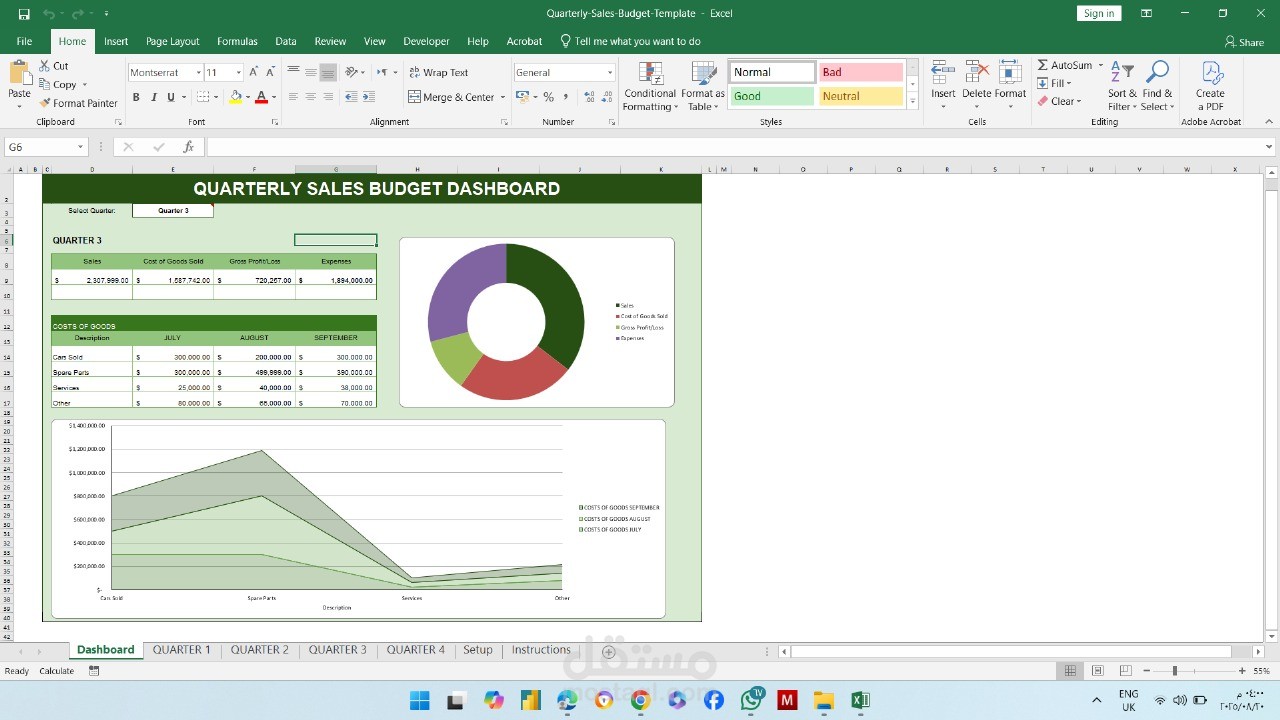Open Sort & Filter tool
The image size is (1280, 720).
pyautogui.click(x=1122, y=86)
